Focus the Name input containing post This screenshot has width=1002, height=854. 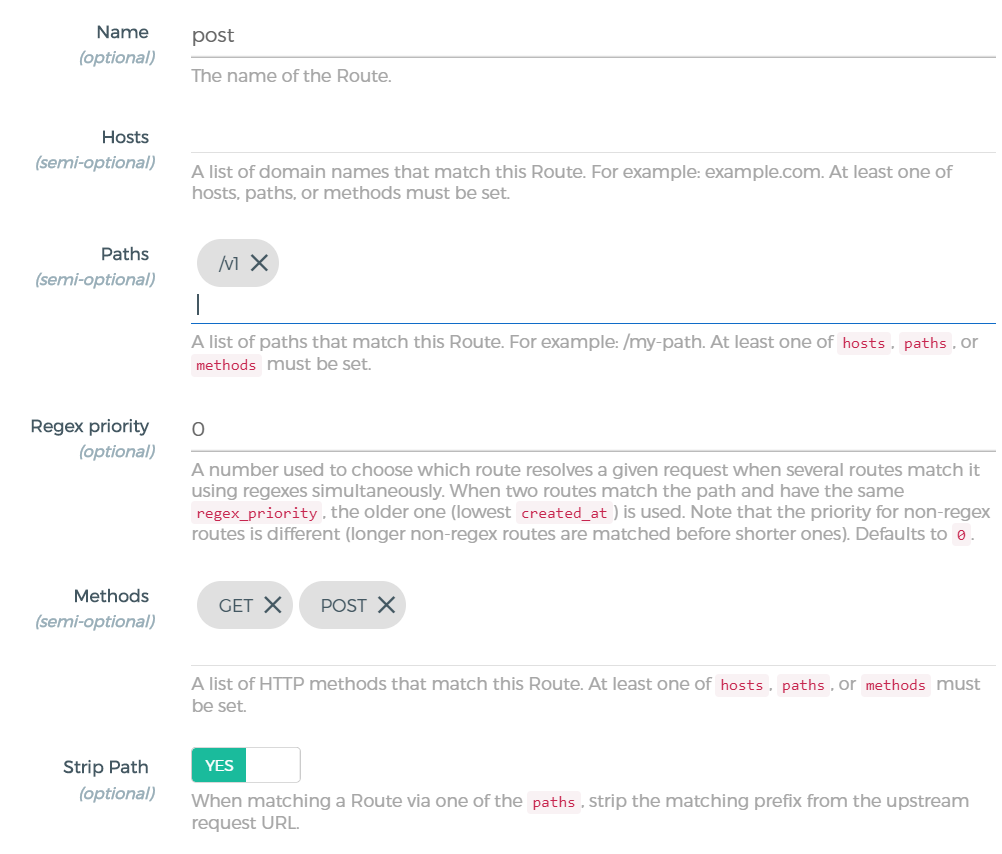coord(592,36)
